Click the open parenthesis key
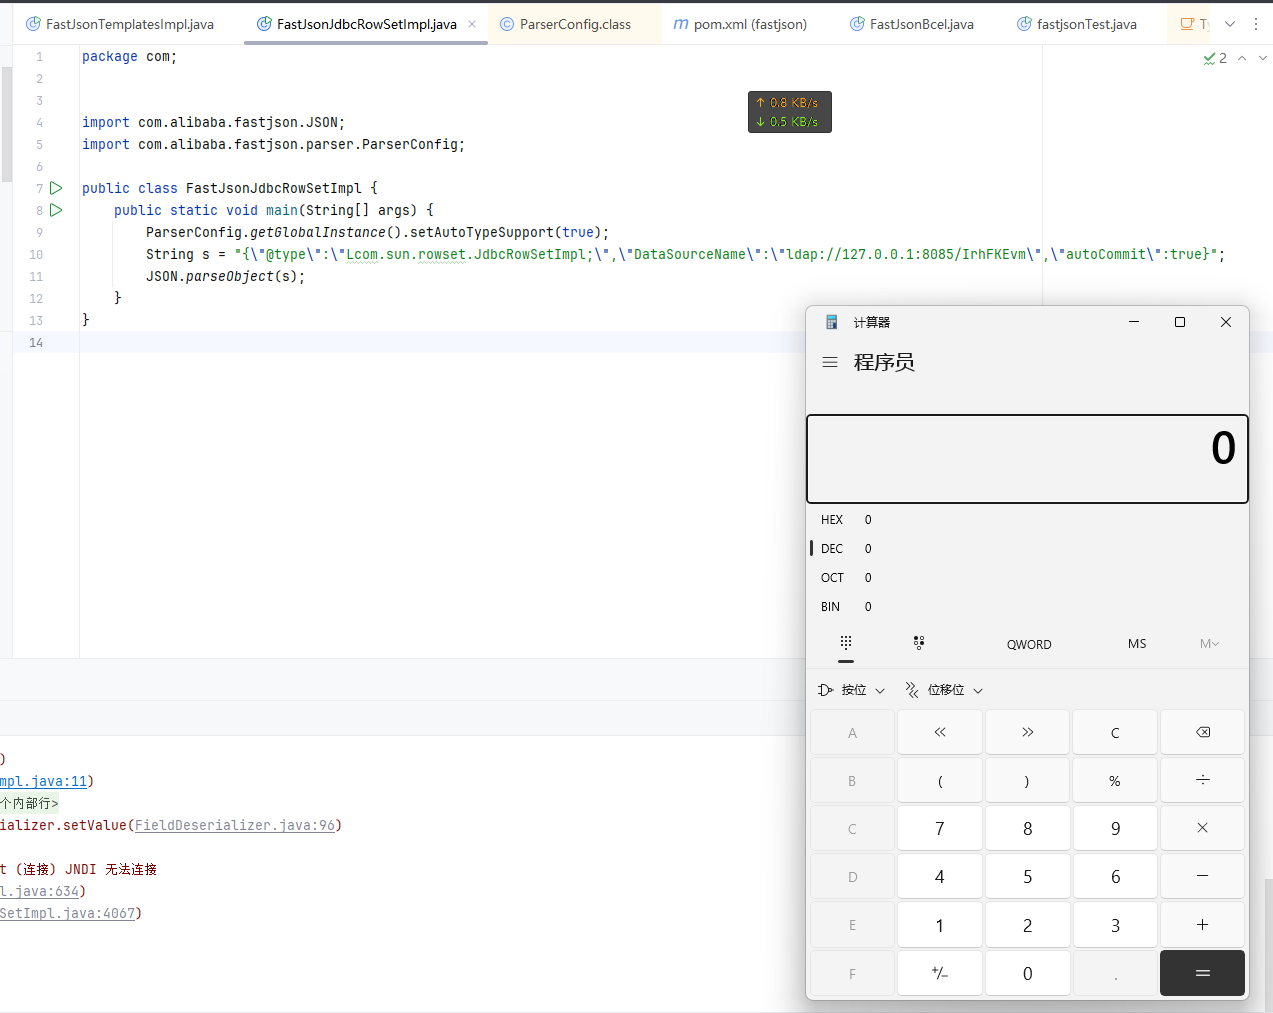Screen dimensions: 1273x1013 point(940,780)
